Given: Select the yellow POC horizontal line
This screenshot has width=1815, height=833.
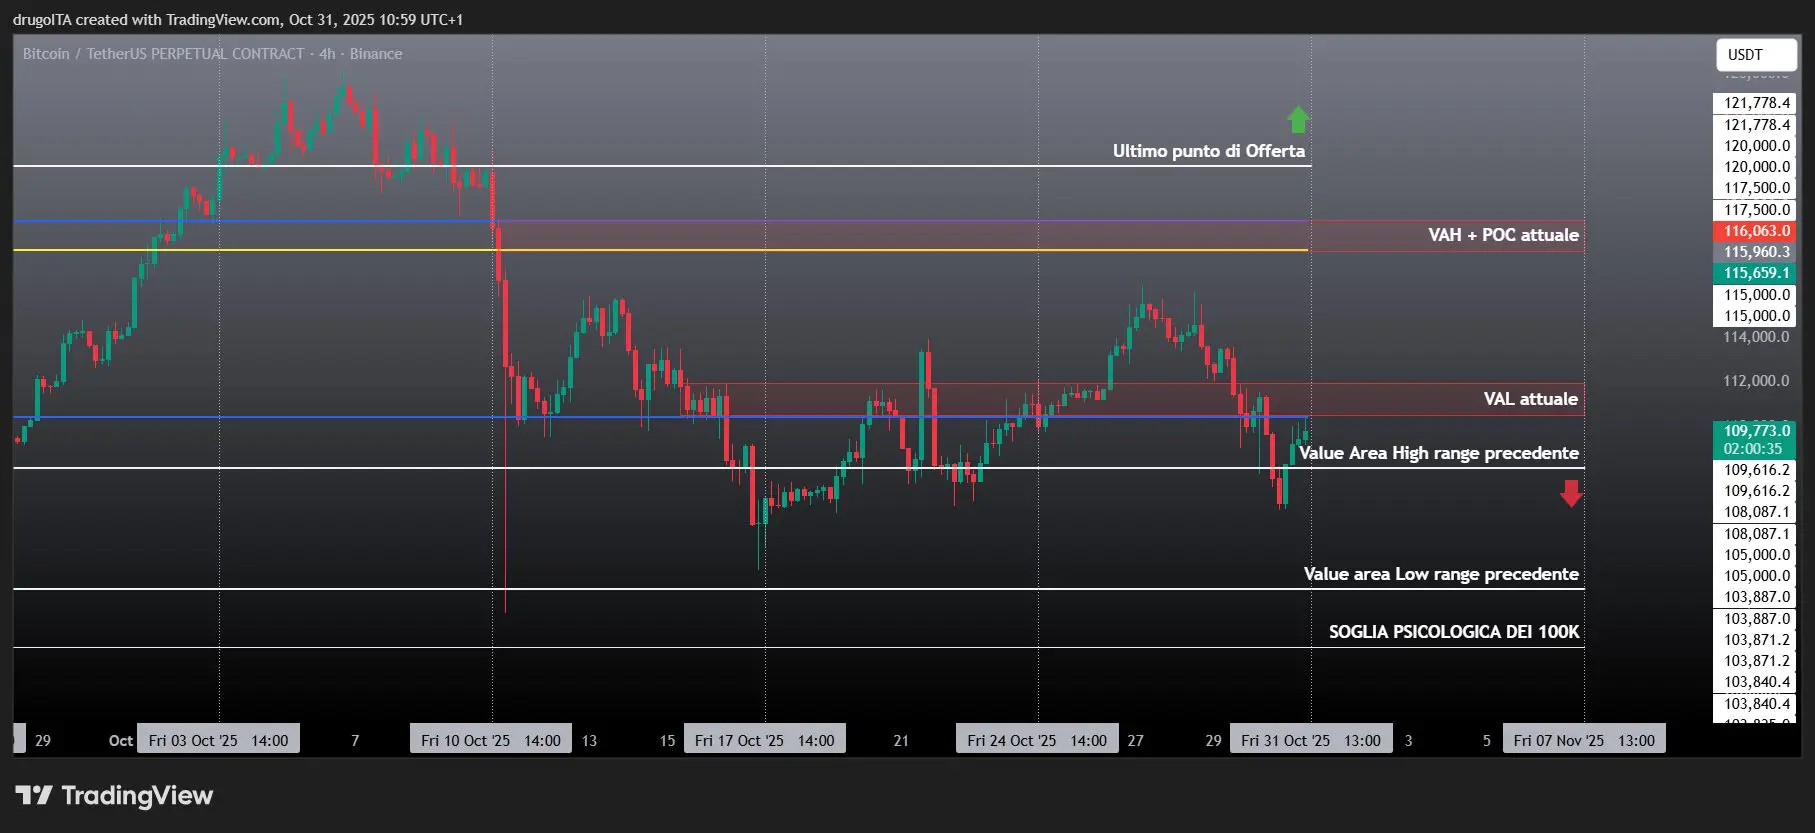Looking at the screenshot, I should click(x=660, y=250).
